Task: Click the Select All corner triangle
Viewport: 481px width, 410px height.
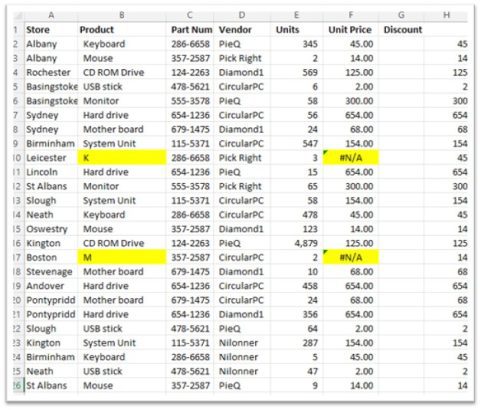Action: click(18, 15)
